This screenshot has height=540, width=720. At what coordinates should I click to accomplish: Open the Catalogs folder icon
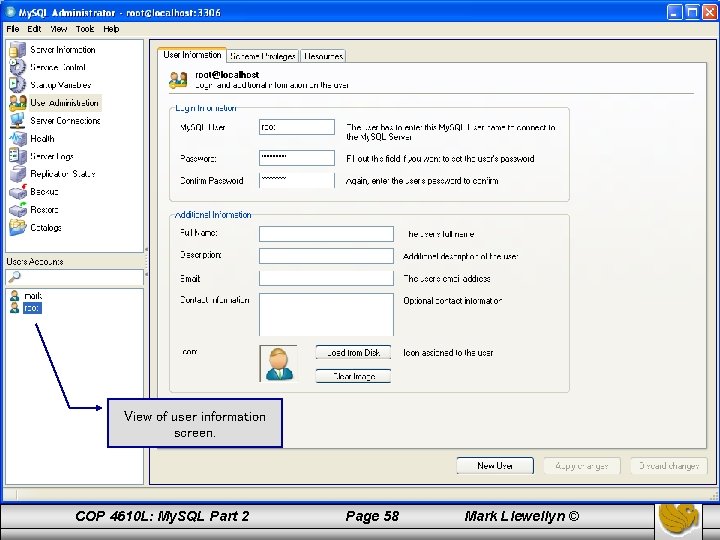point(17,227)
